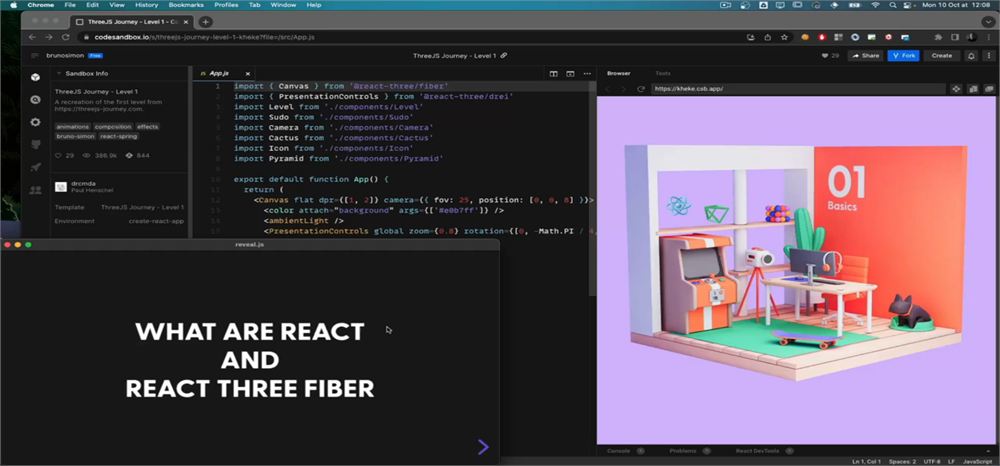Click the Create button

click(x=942, y=55)
